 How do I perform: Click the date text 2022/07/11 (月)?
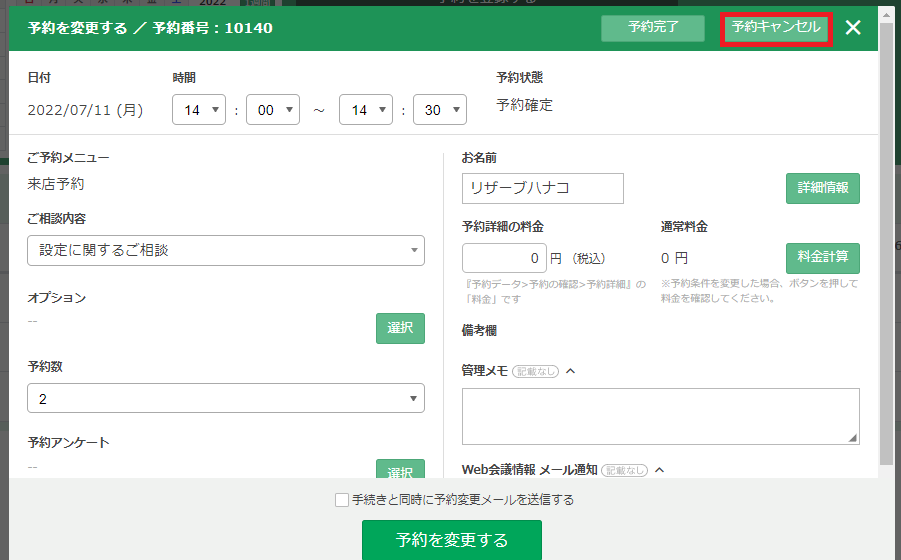(86, 110)
